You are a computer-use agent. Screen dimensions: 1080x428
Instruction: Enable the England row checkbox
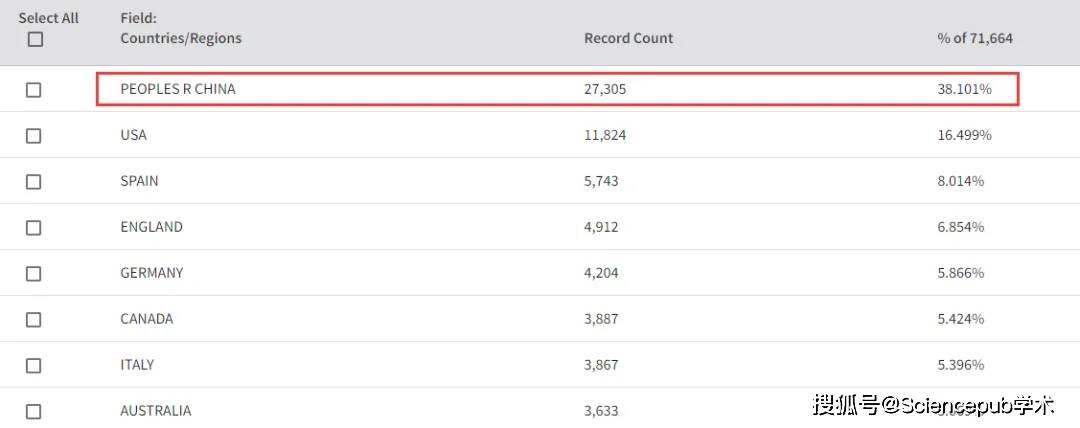[34, 228]
